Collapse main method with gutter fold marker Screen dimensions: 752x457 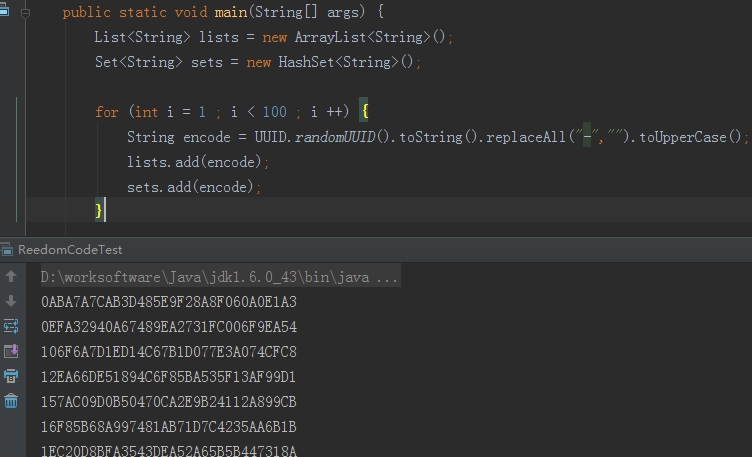click(25, 13)
